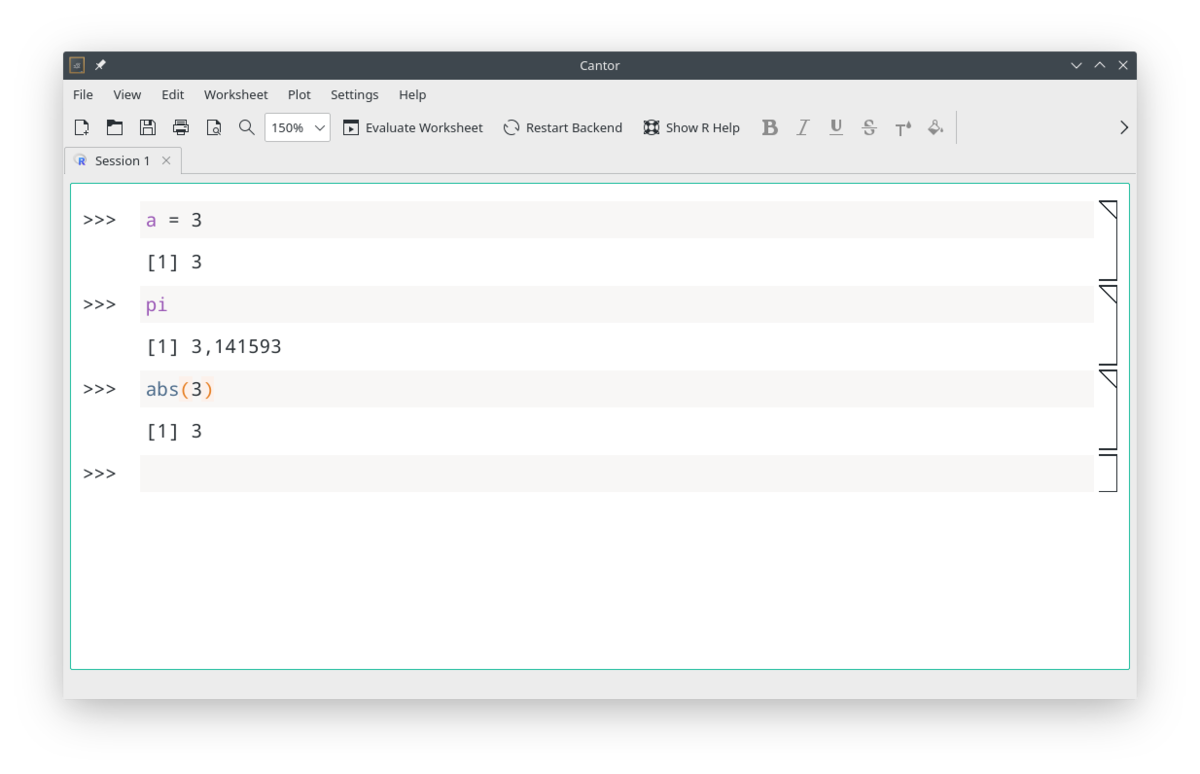Open the Worksheet menu
Screen dimensions: 1200x774
click(x=235, y=94)
